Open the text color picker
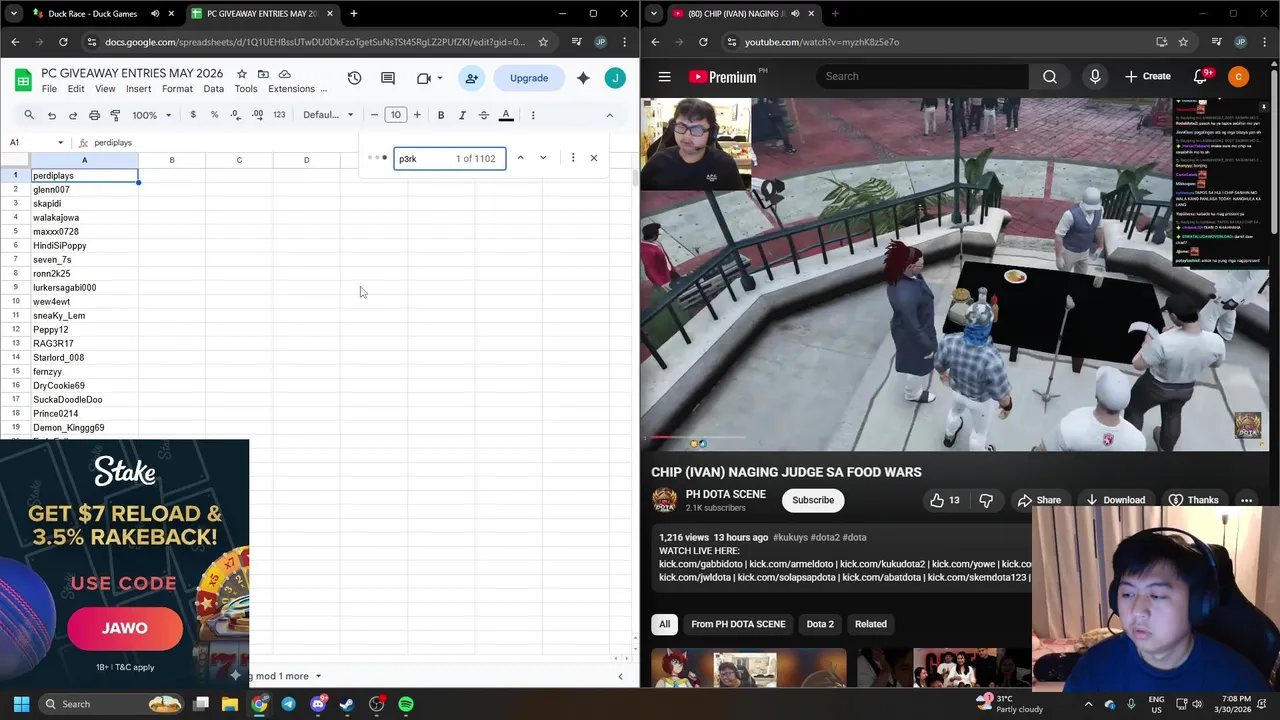1280x720 pixels. click(x=506, y=115)
